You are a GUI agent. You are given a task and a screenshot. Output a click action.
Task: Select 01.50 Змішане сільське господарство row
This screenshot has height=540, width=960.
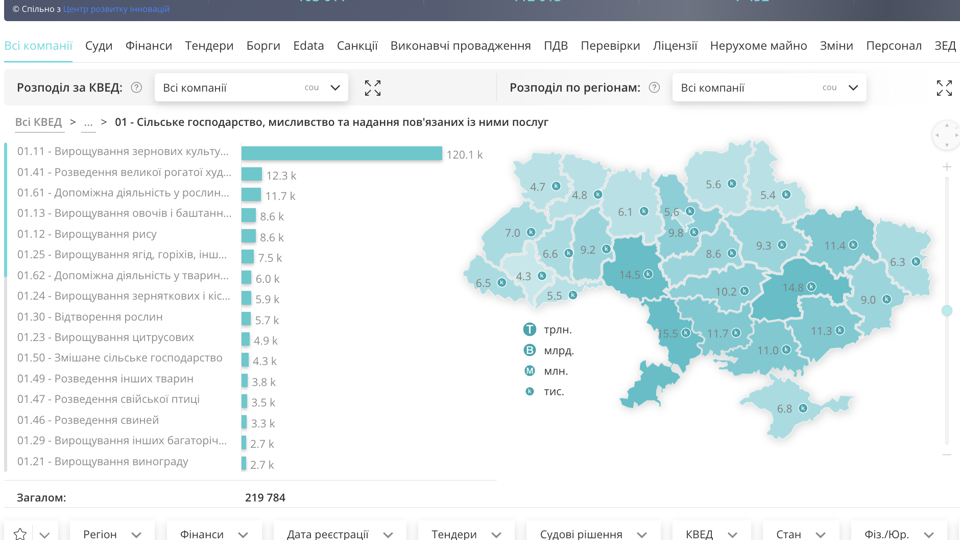coord(120,358)
